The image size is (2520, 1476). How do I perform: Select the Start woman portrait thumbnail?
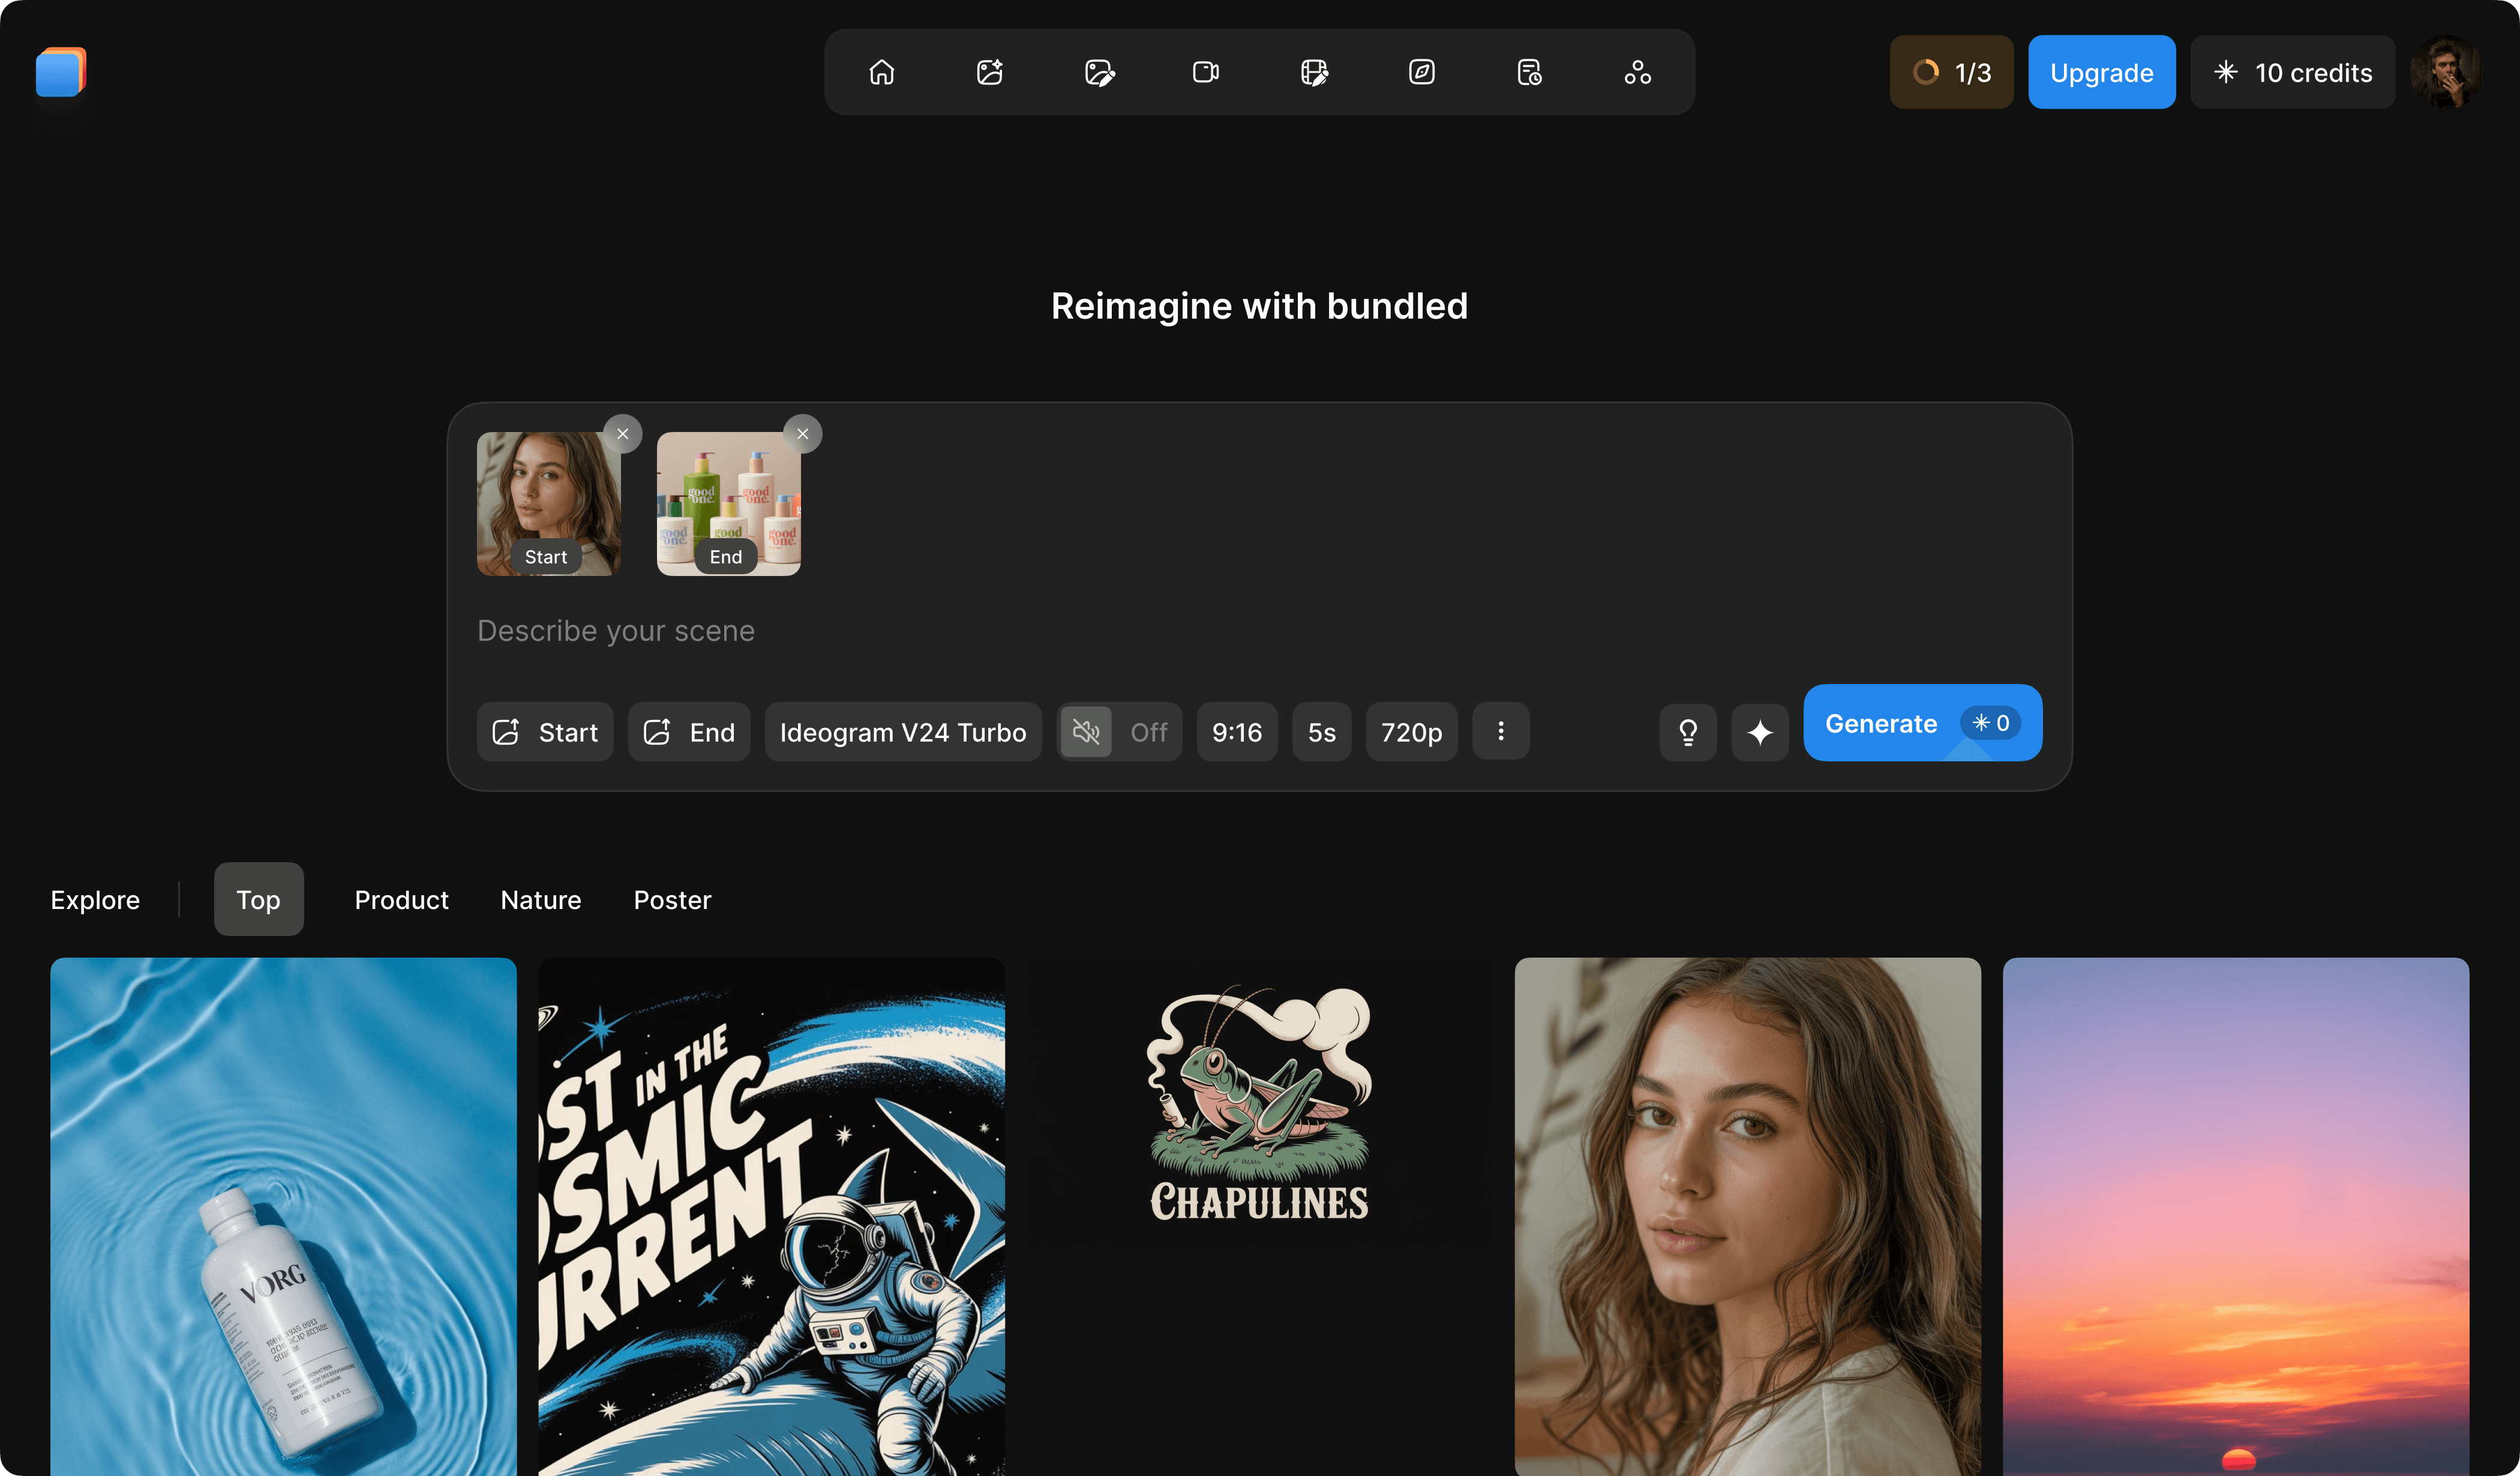coord(549,504)
